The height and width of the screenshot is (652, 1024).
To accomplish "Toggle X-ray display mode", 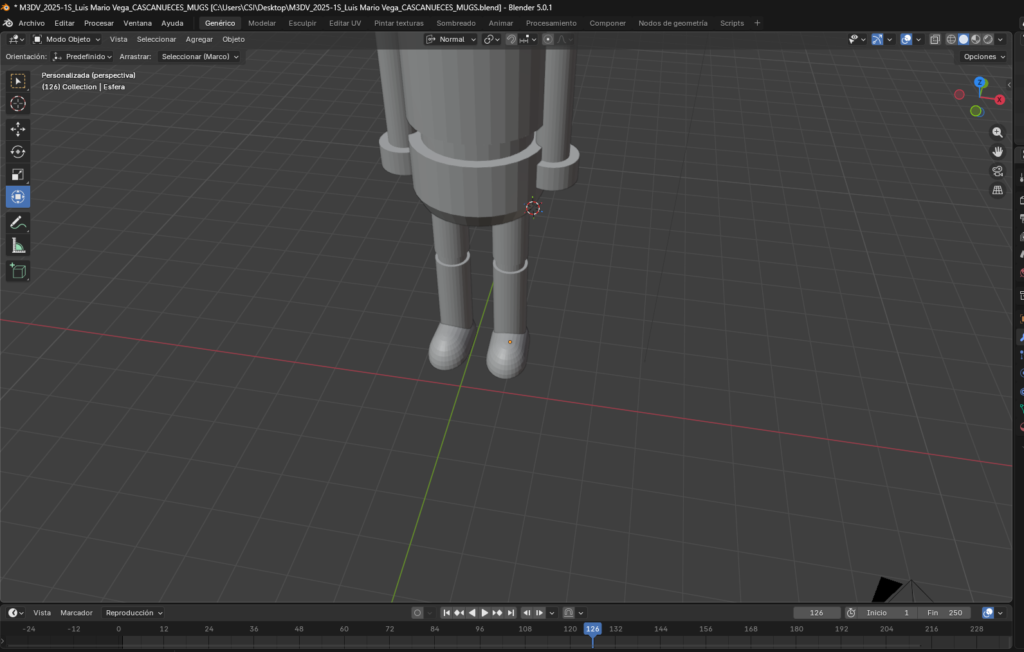I will (935, 39).
